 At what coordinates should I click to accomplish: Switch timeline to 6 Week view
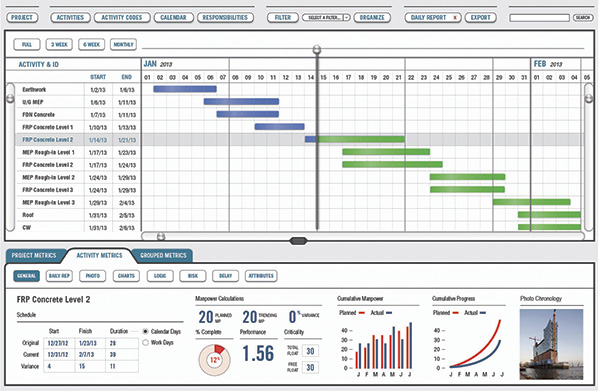91,44
